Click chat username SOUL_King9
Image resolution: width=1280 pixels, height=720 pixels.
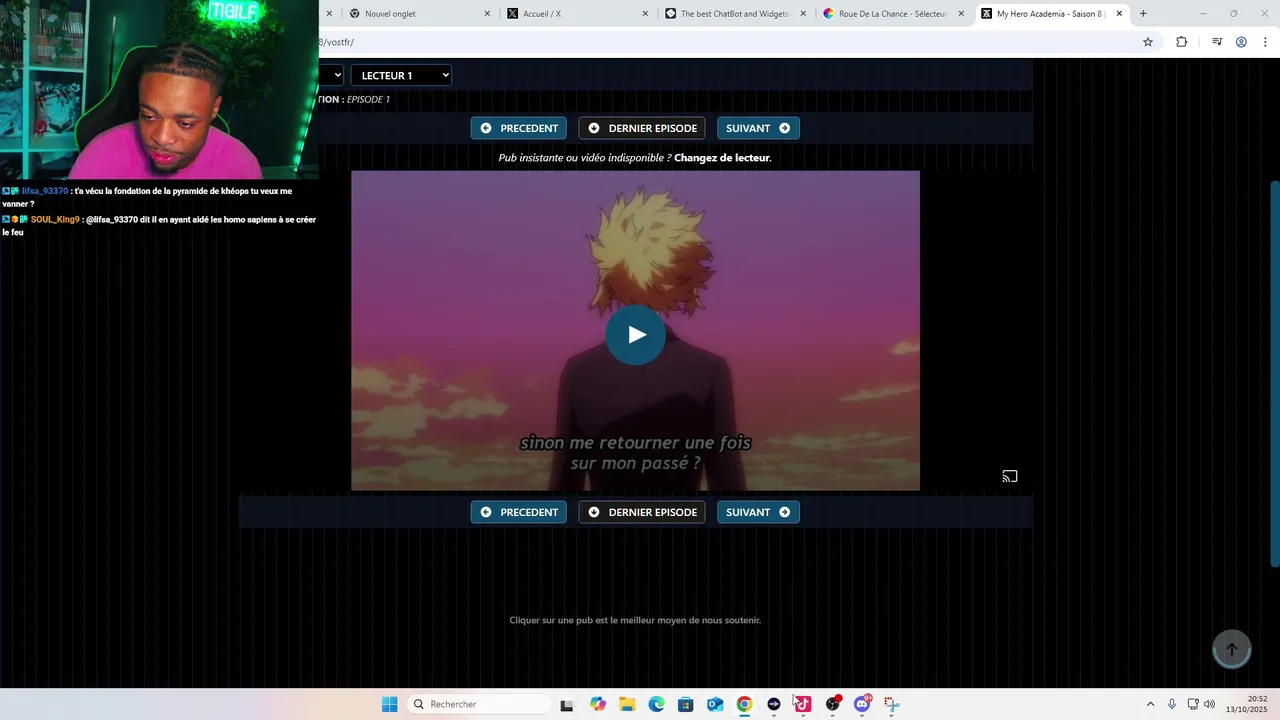tap(55, 219)
